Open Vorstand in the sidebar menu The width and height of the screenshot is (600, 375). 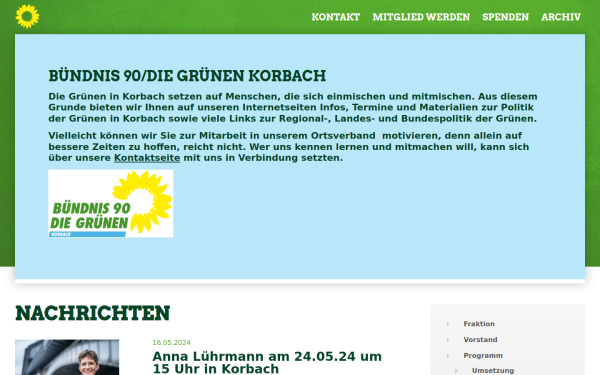tap(480, 339)
